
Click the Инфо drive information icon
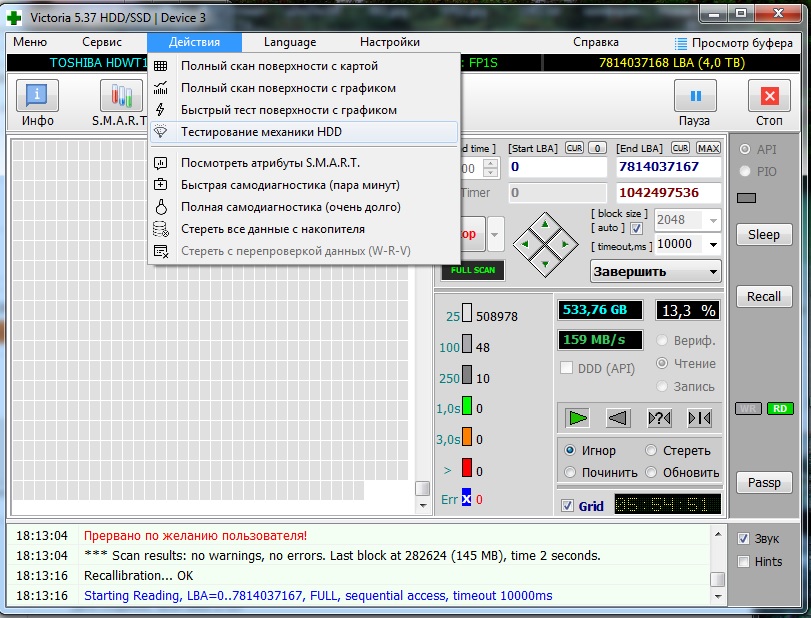pyautogui.click(x=37, y=95)
